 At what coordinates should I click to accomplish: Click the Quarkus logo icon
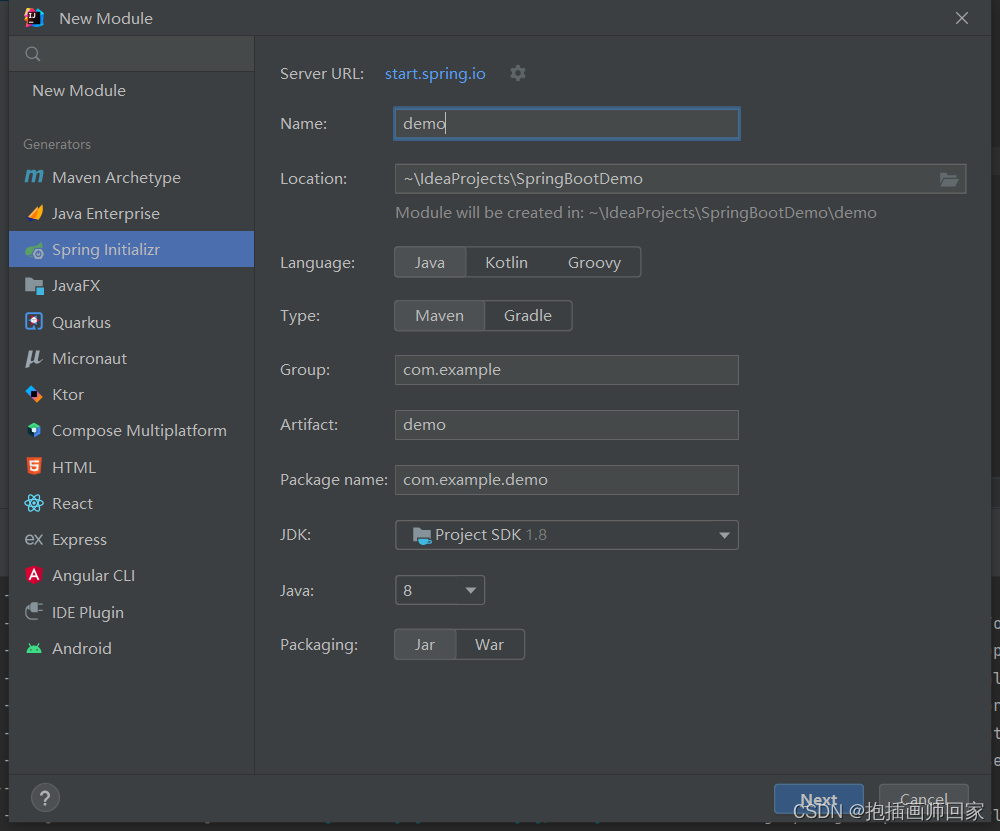(34, 321)
